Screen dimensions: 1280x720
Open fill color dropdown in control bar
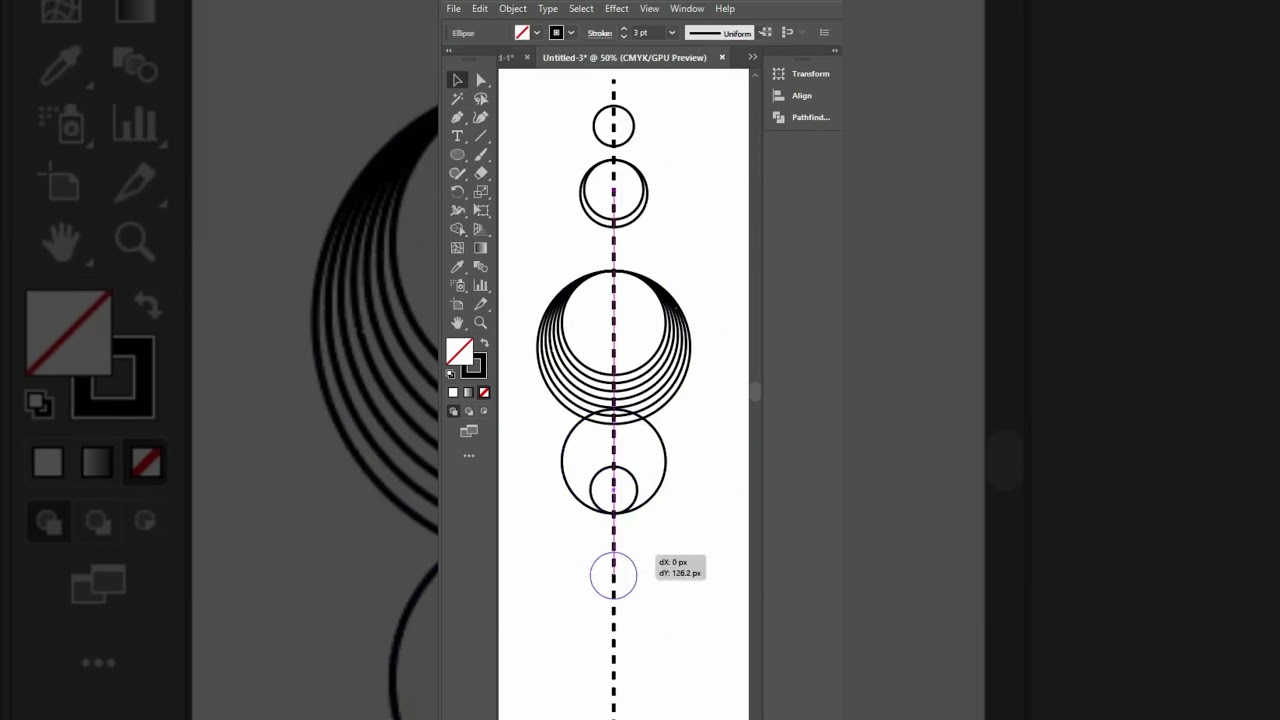(537, 33)
